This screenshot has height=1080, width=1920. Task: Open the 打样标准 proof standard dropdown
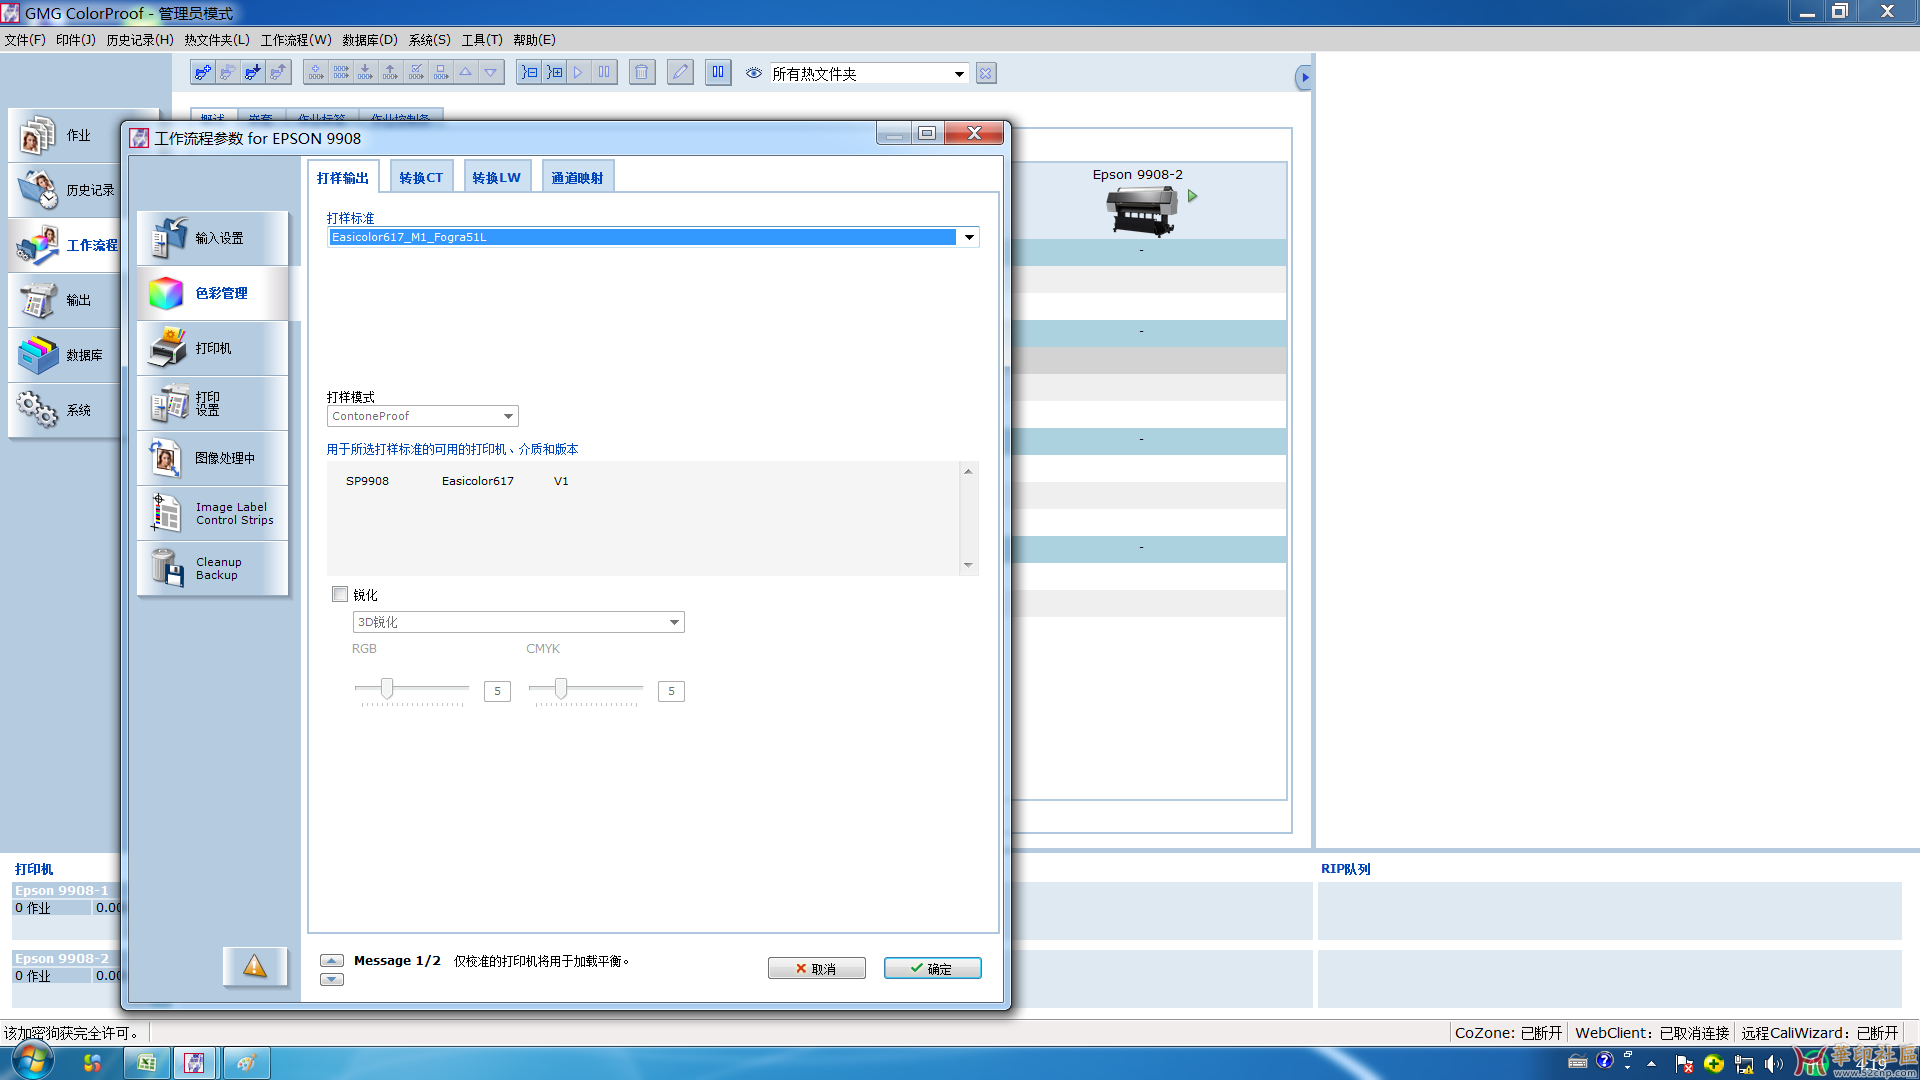(x=969, y=237)
